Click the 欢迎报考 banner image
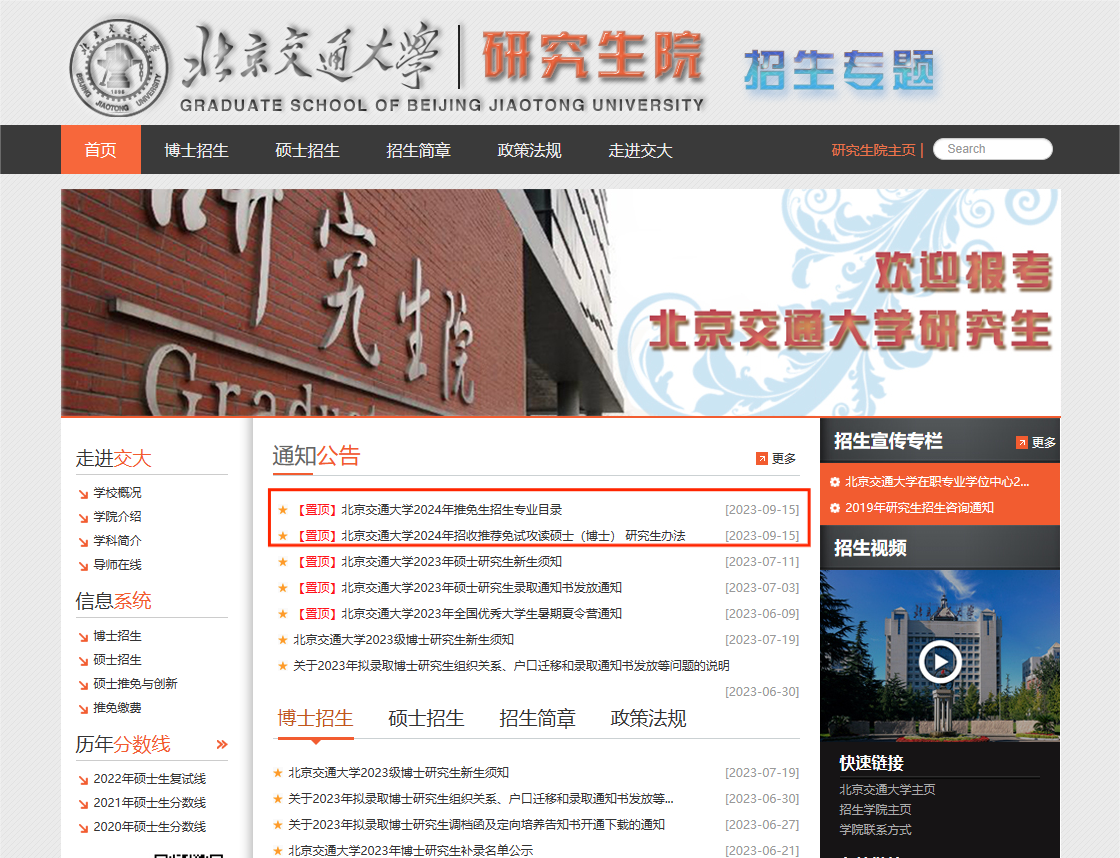 tap(561, 301)
